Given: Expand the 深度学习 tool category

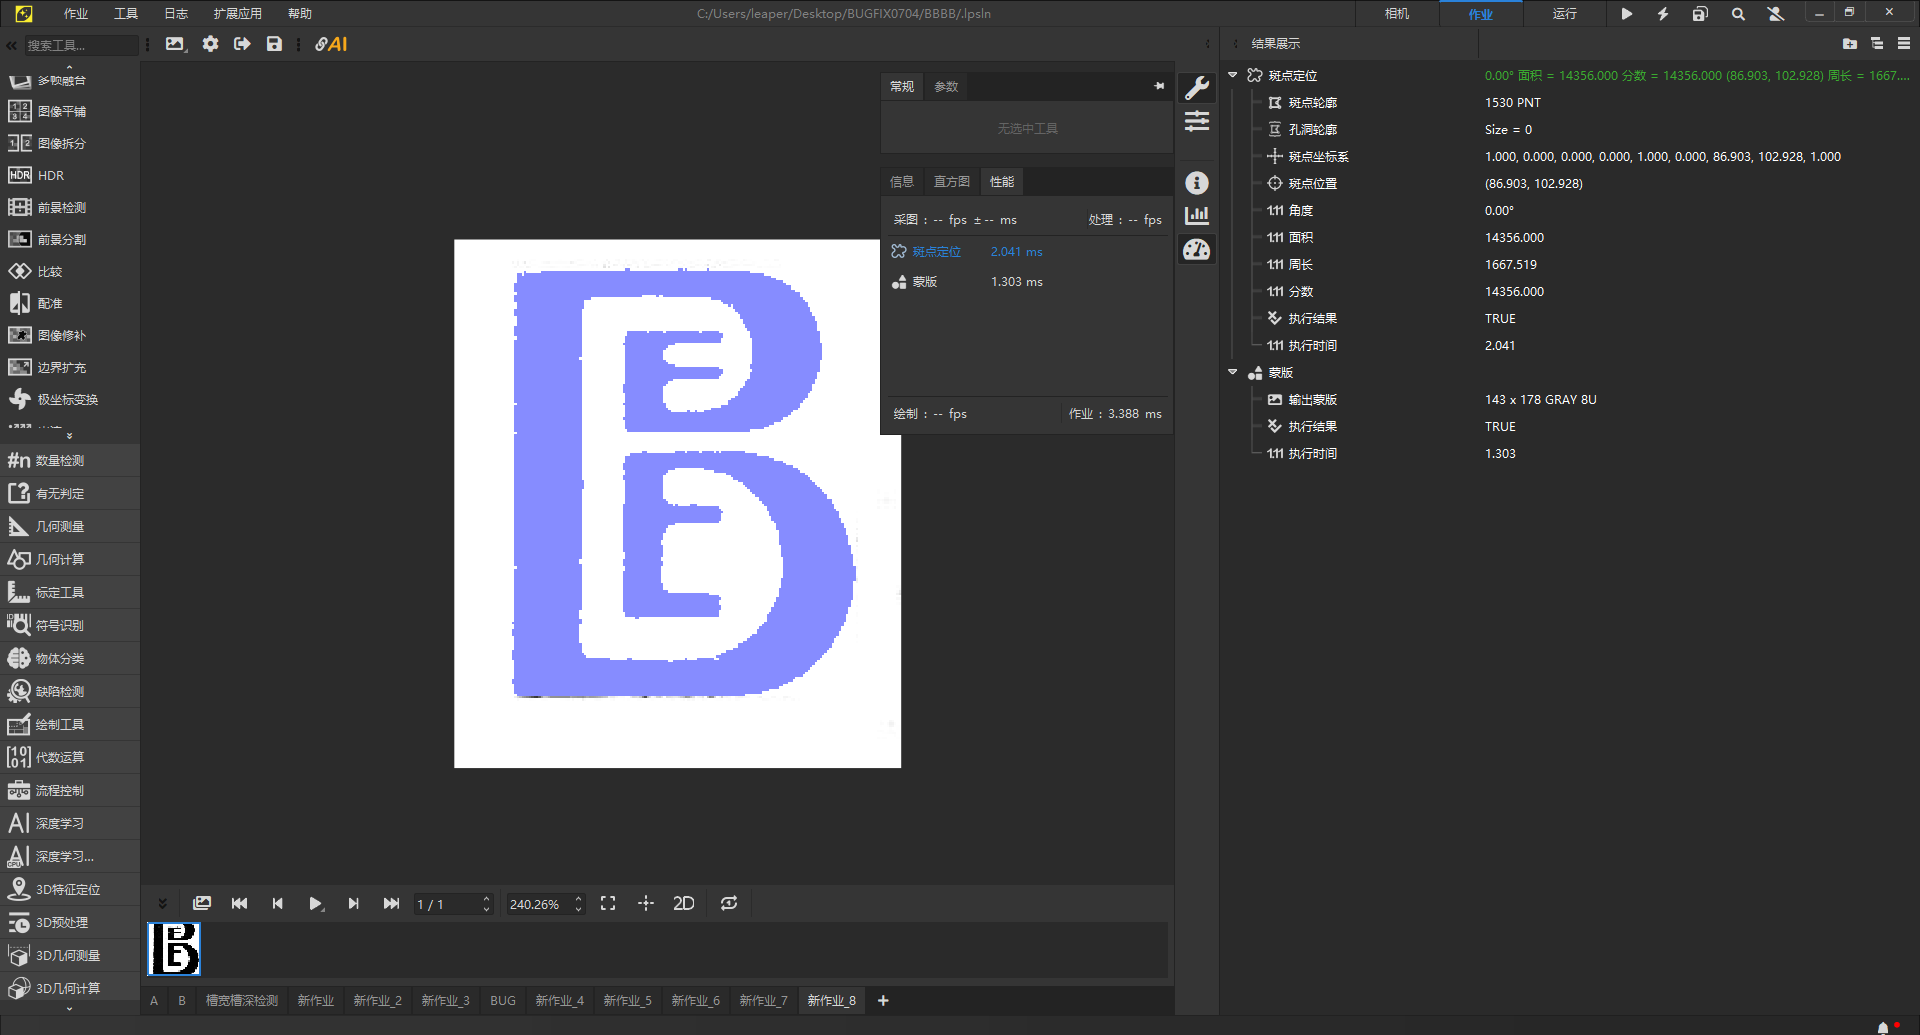Looking at the screenshot, I should point(60,824).
